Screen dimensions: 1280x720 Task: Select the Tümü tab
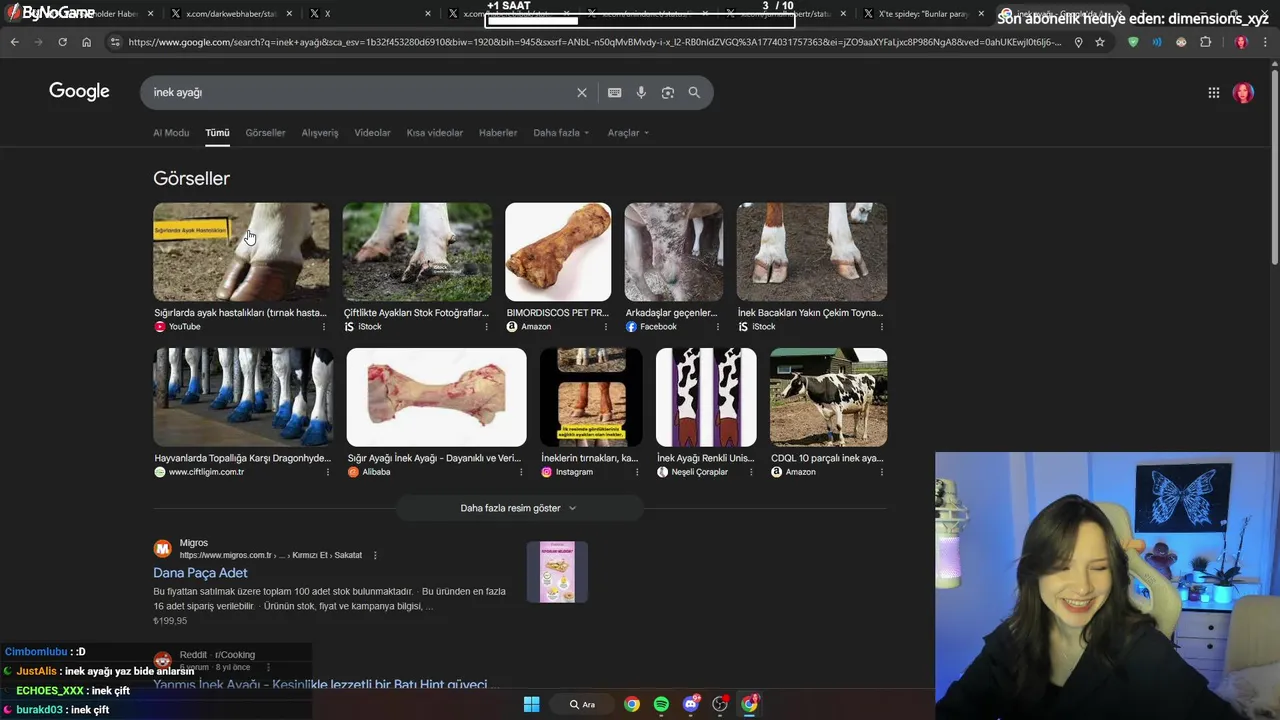[x=217, y=133]
